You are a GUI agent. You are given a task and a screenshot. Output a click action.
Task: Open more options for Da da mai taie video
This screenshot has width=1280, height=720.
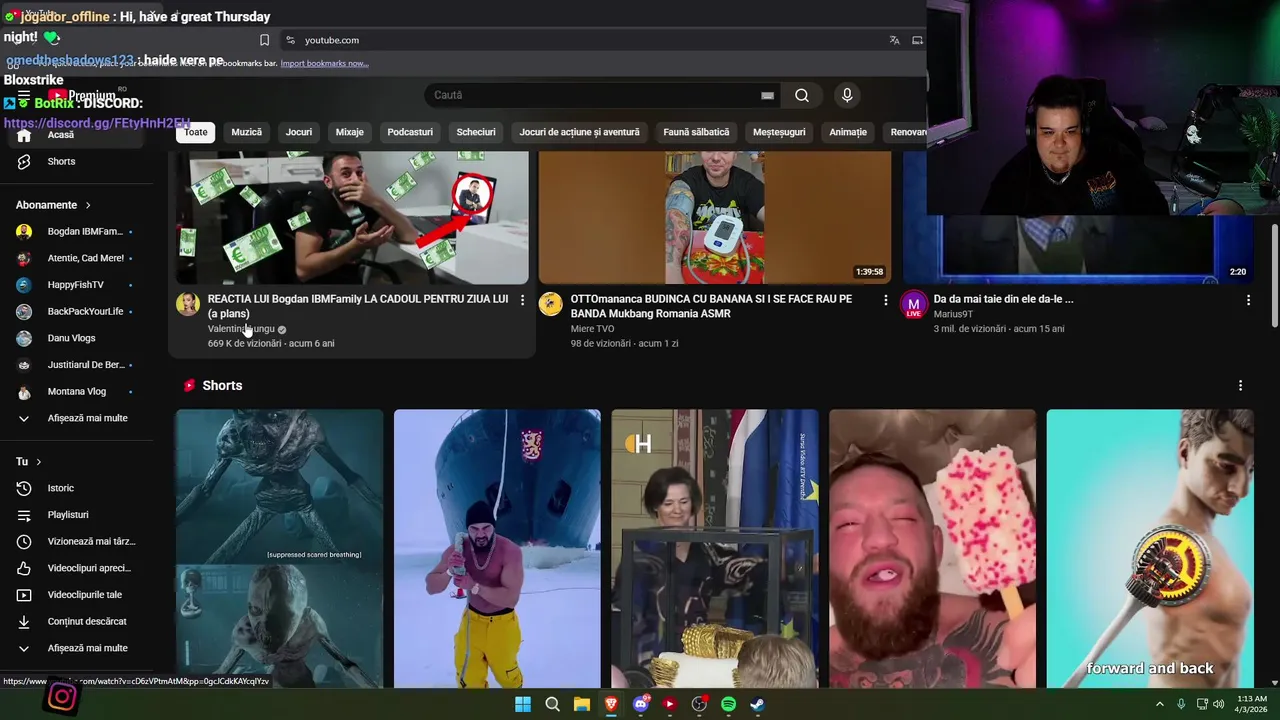coord(1248,300)
